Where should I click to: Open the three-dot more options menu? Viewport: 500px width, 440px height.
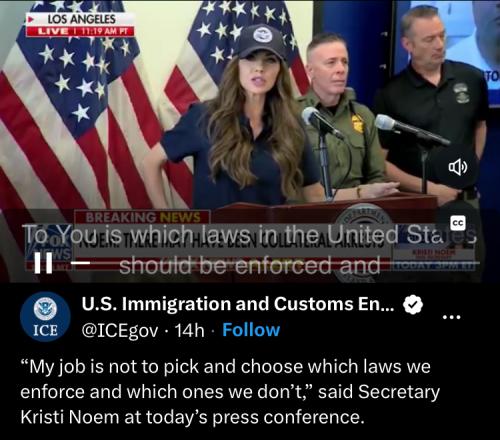(452, 317)
